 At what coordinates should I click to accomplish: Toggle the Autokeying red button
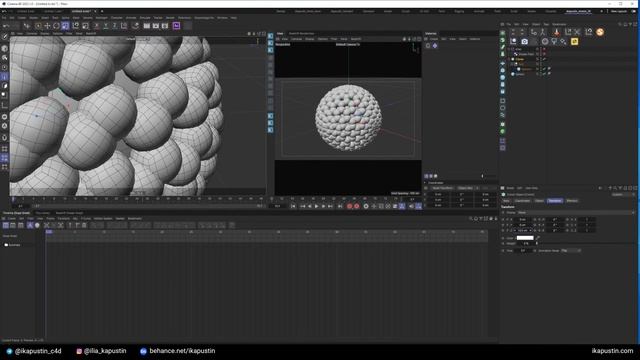(x=357, y=207)
